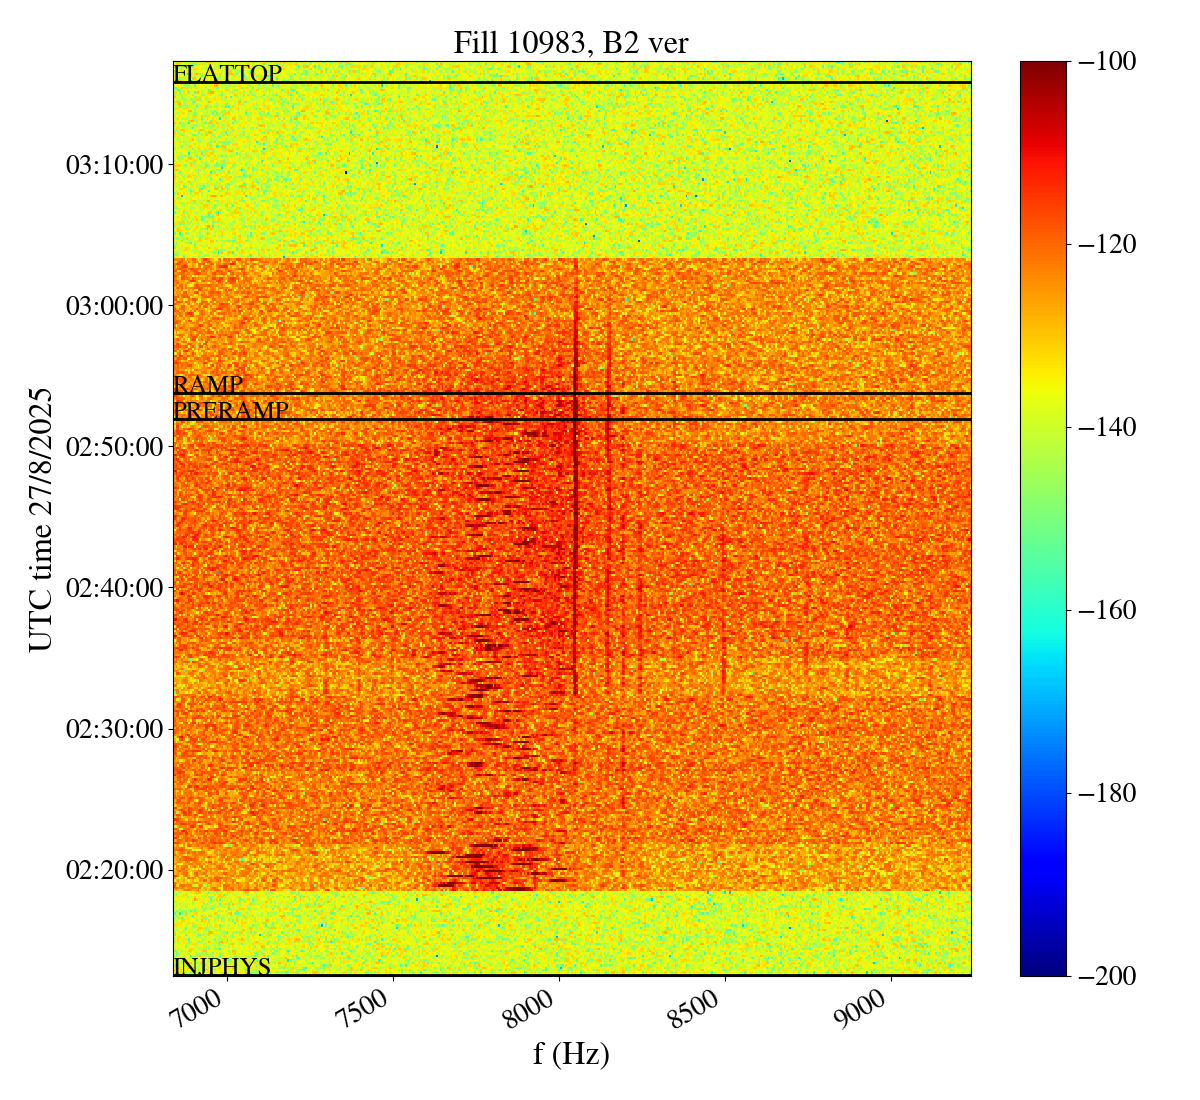Screen dimensions: 1200x1100
Task: Click the 02:20:00 time tick label
Action: tap(114, 870)
